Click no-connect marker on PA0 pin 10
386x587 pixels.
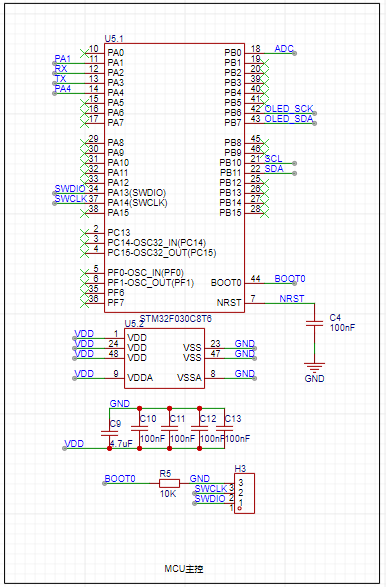click(x=85, y=53)
